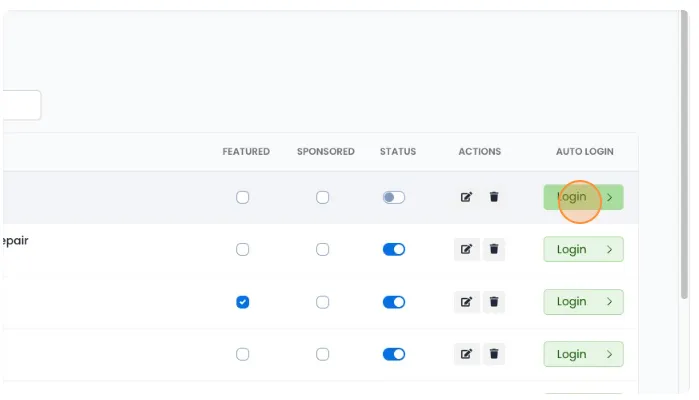This screenshot has width=699, height=400.
Task: Delete the row with Featured checked
Action: pyautogui.click(x=494, y=302)
